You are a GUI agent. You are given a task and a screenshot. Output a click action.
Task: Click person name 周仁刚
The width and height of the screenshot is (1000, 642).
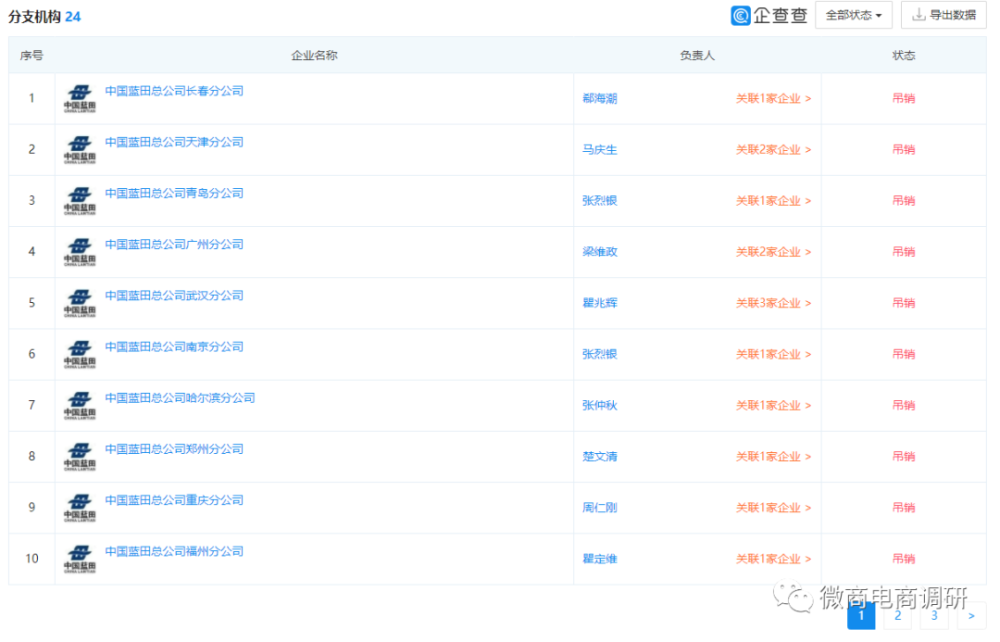(x=599, y=508)
